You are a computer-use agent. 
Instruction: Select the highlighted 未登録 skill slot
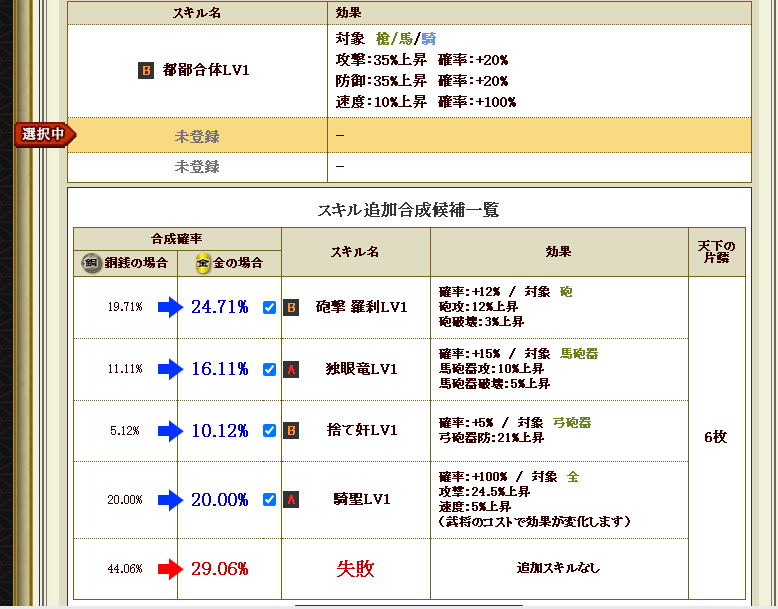click(409, 135)
